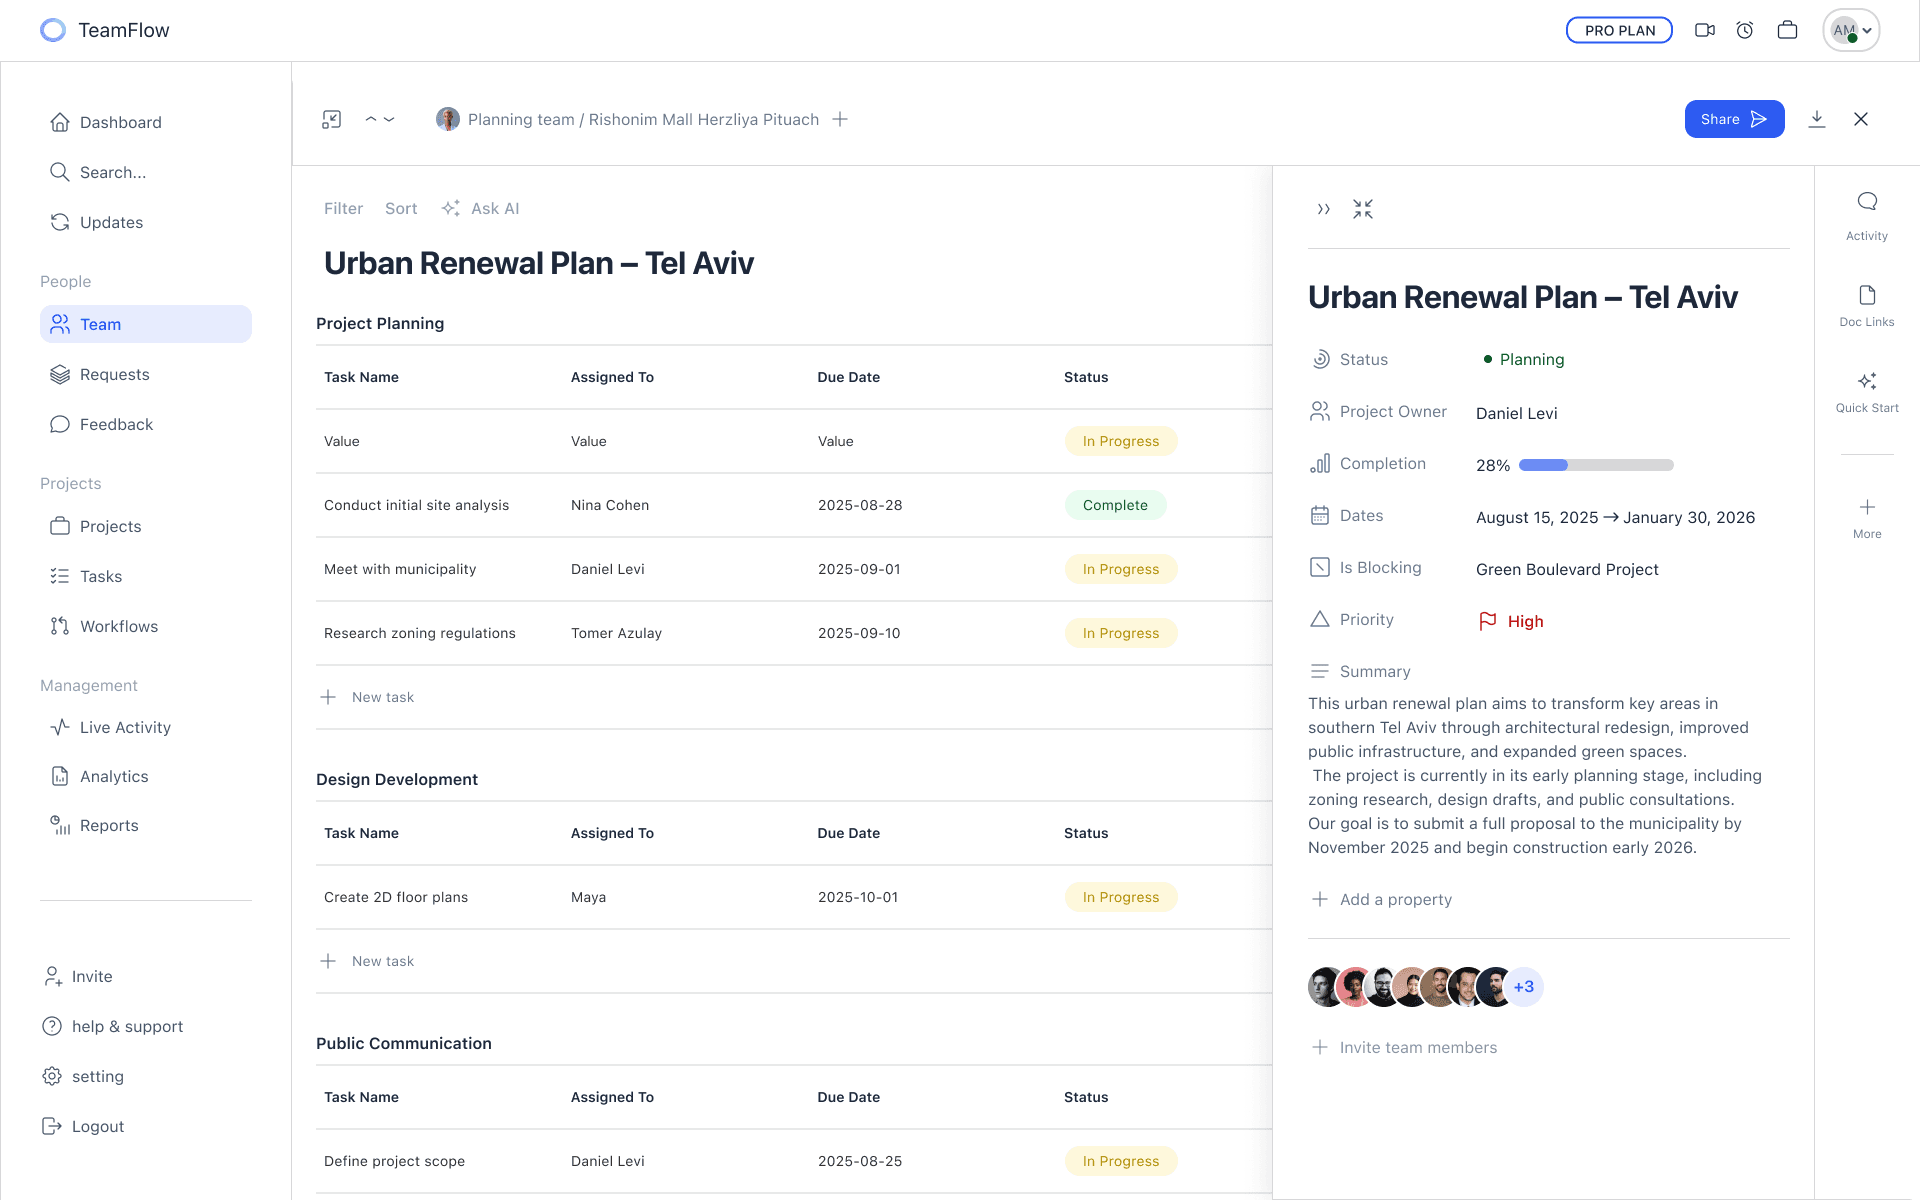Click the Completion progress bar
1920x1200 pixels.
click(1595, 465)
